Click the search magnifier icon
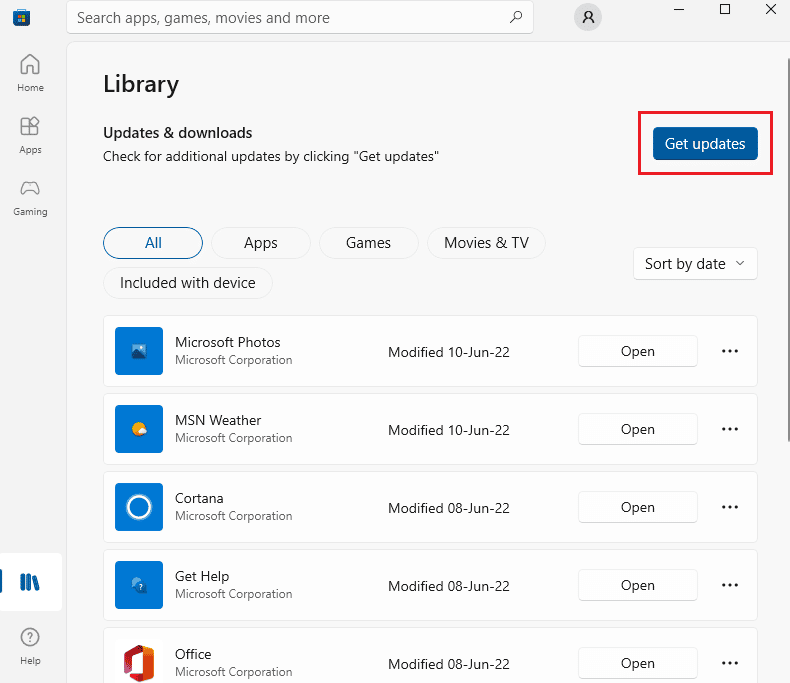 pyautogui.click(x=516, y=17)
